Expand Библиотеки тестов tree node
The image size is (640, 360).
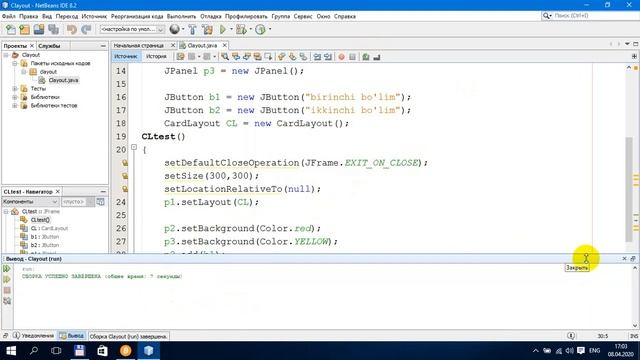tap(15, 106)
